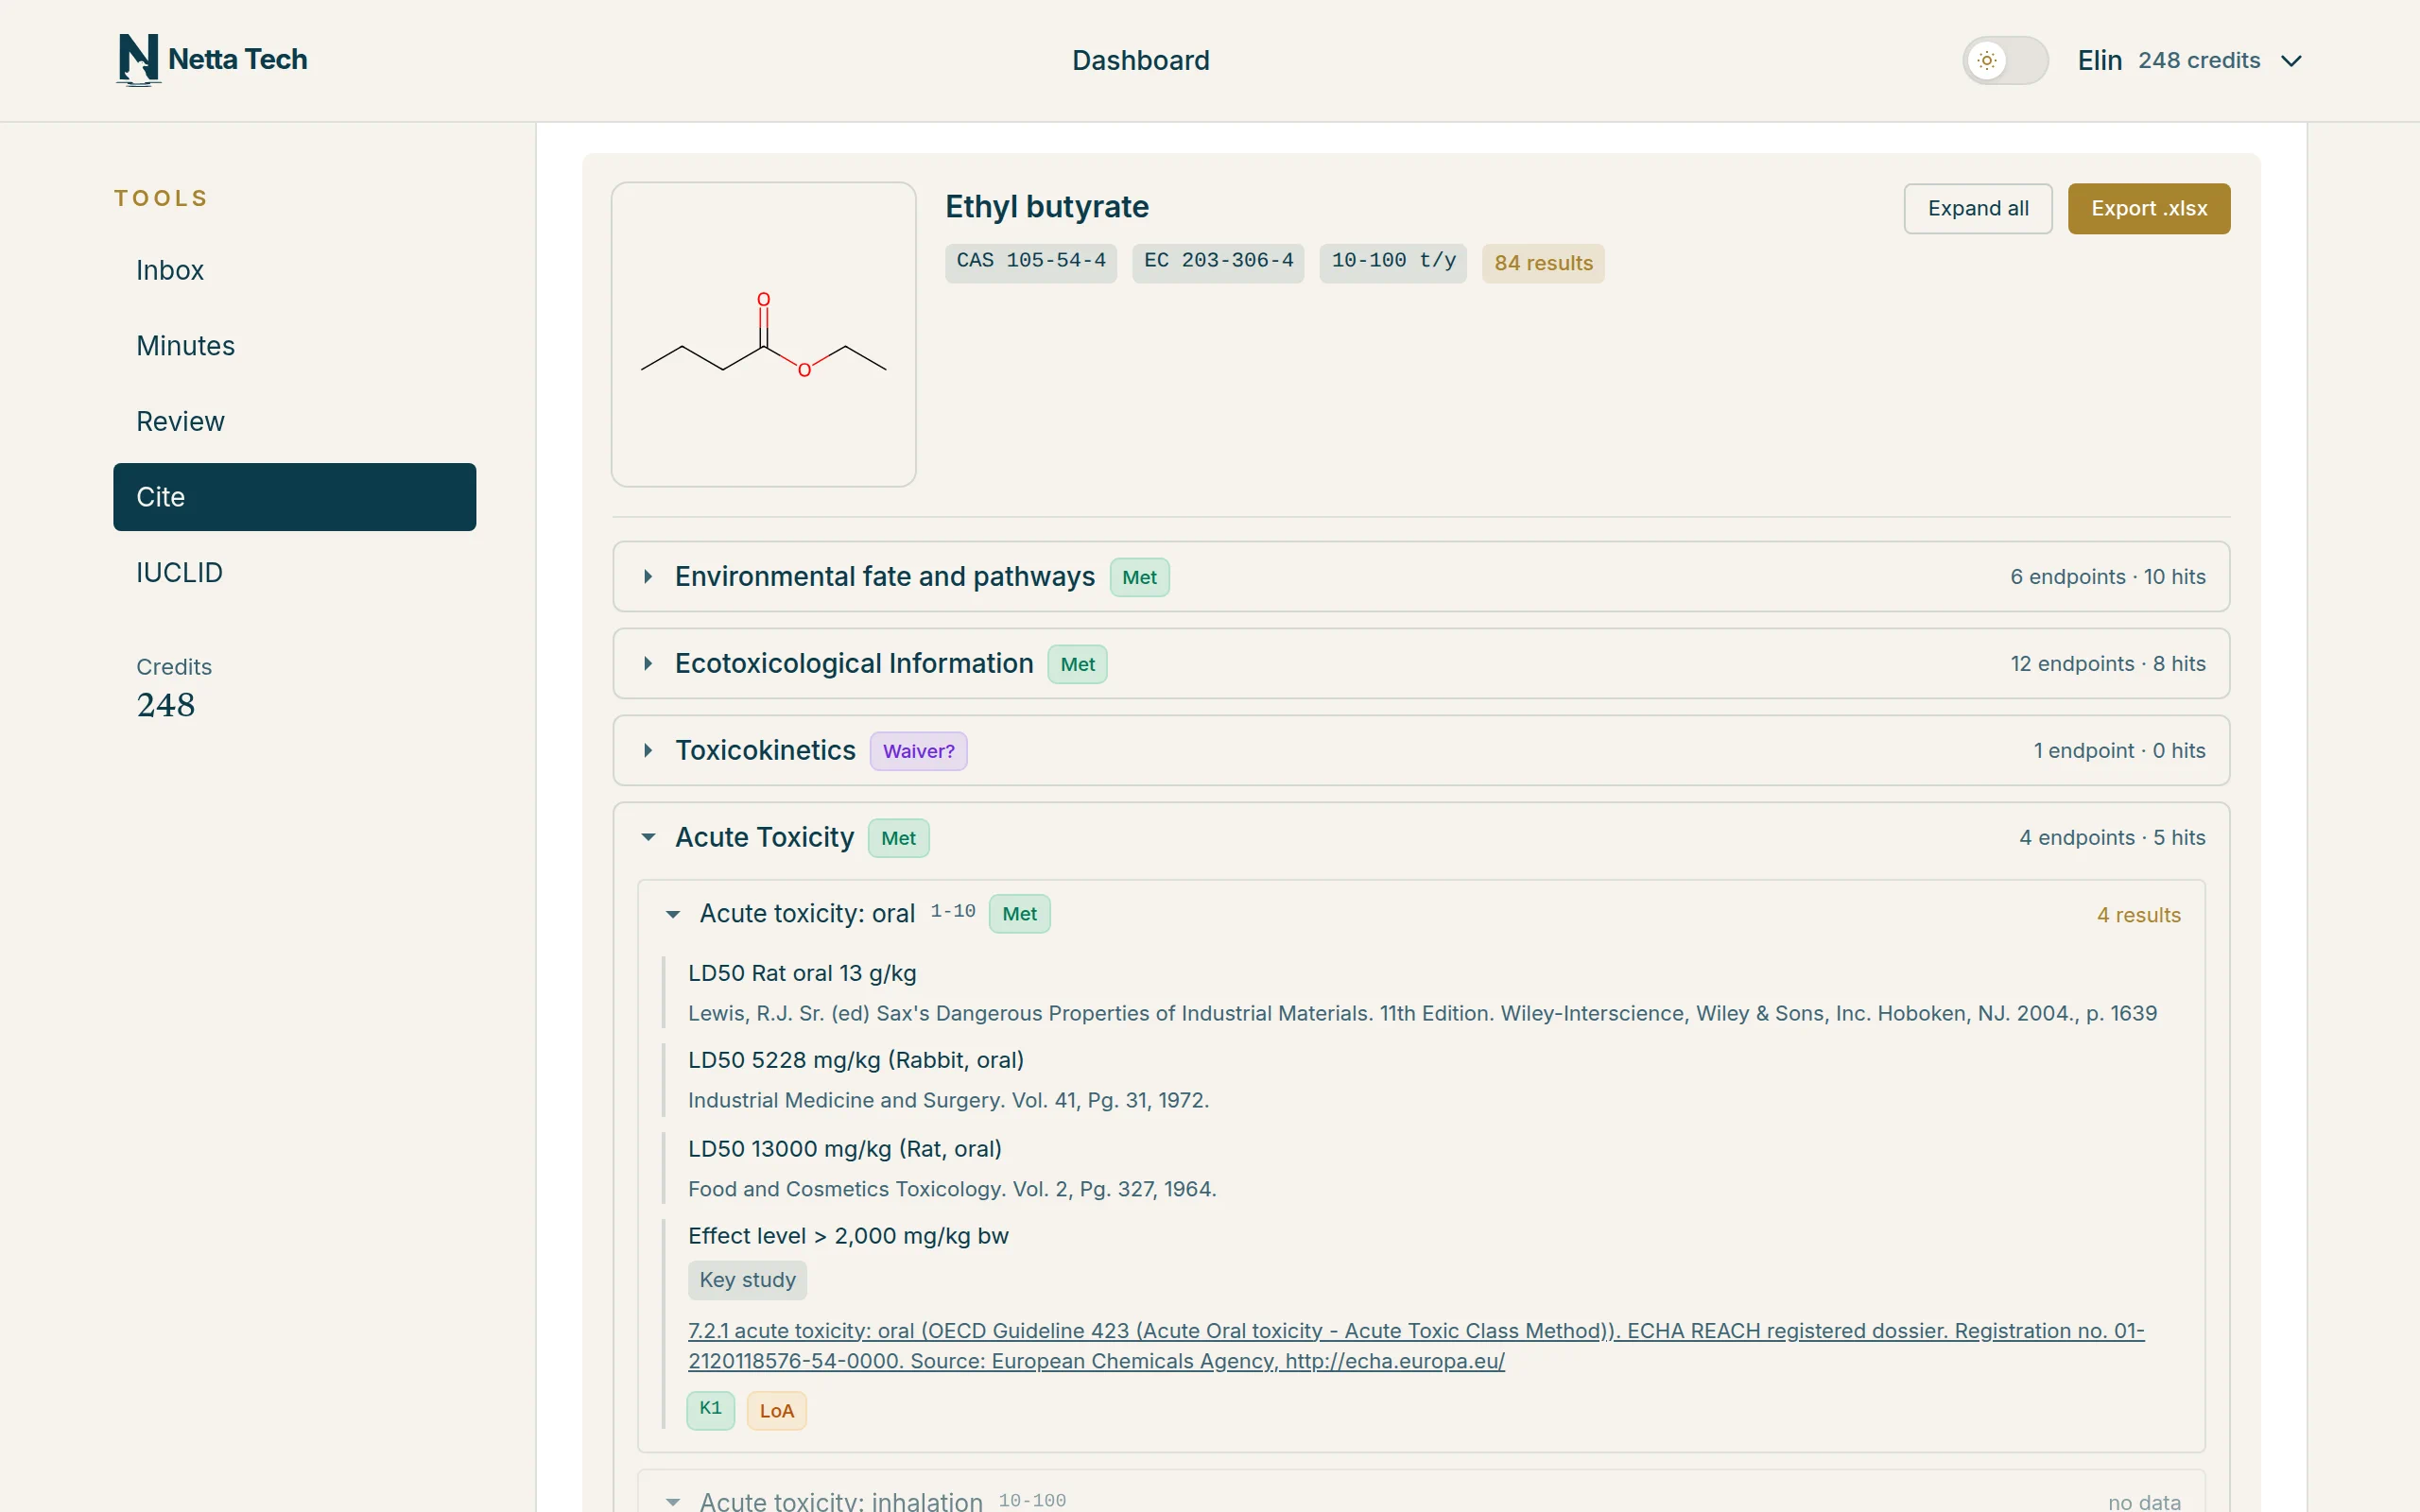2420x1512 pixels.
Task: Click the 4 results count label
Action: pos(2138,915)
